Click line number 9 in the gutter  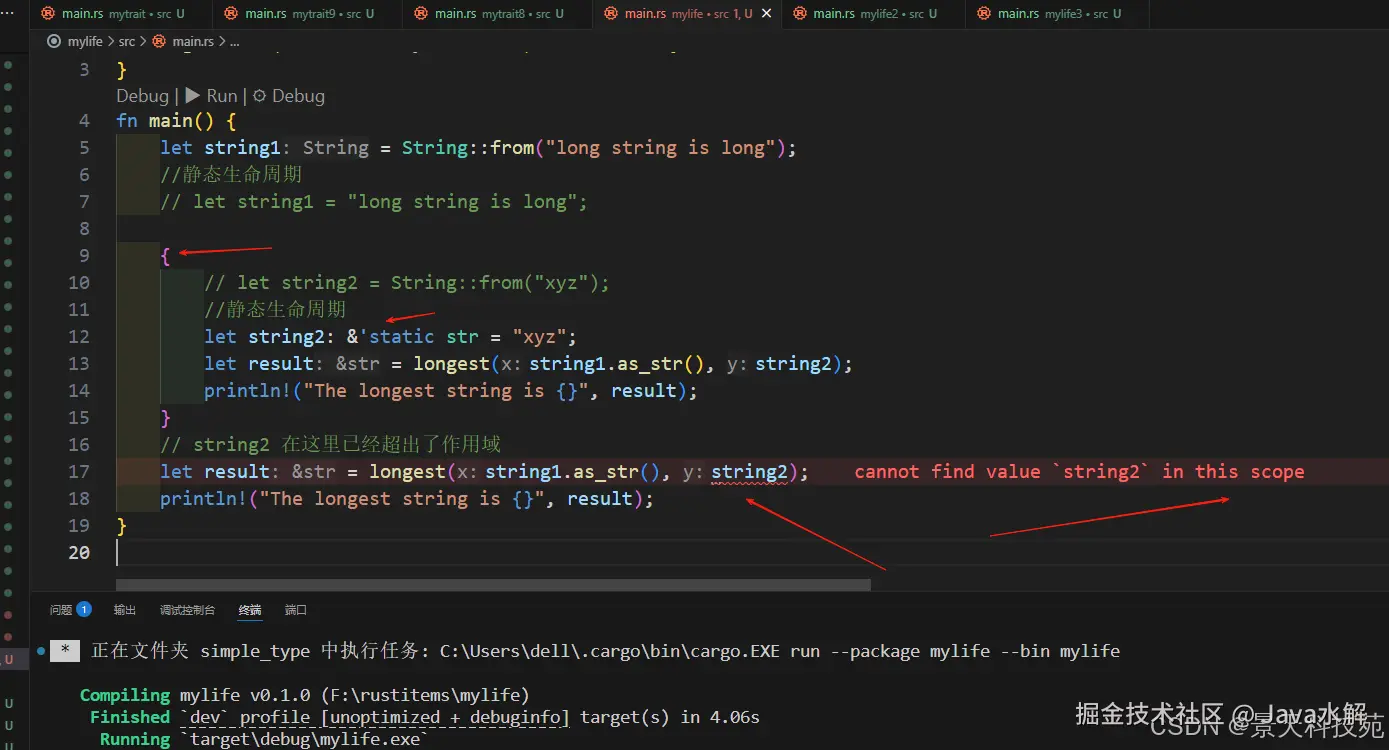pyautogui.click(x=84, y=256)
